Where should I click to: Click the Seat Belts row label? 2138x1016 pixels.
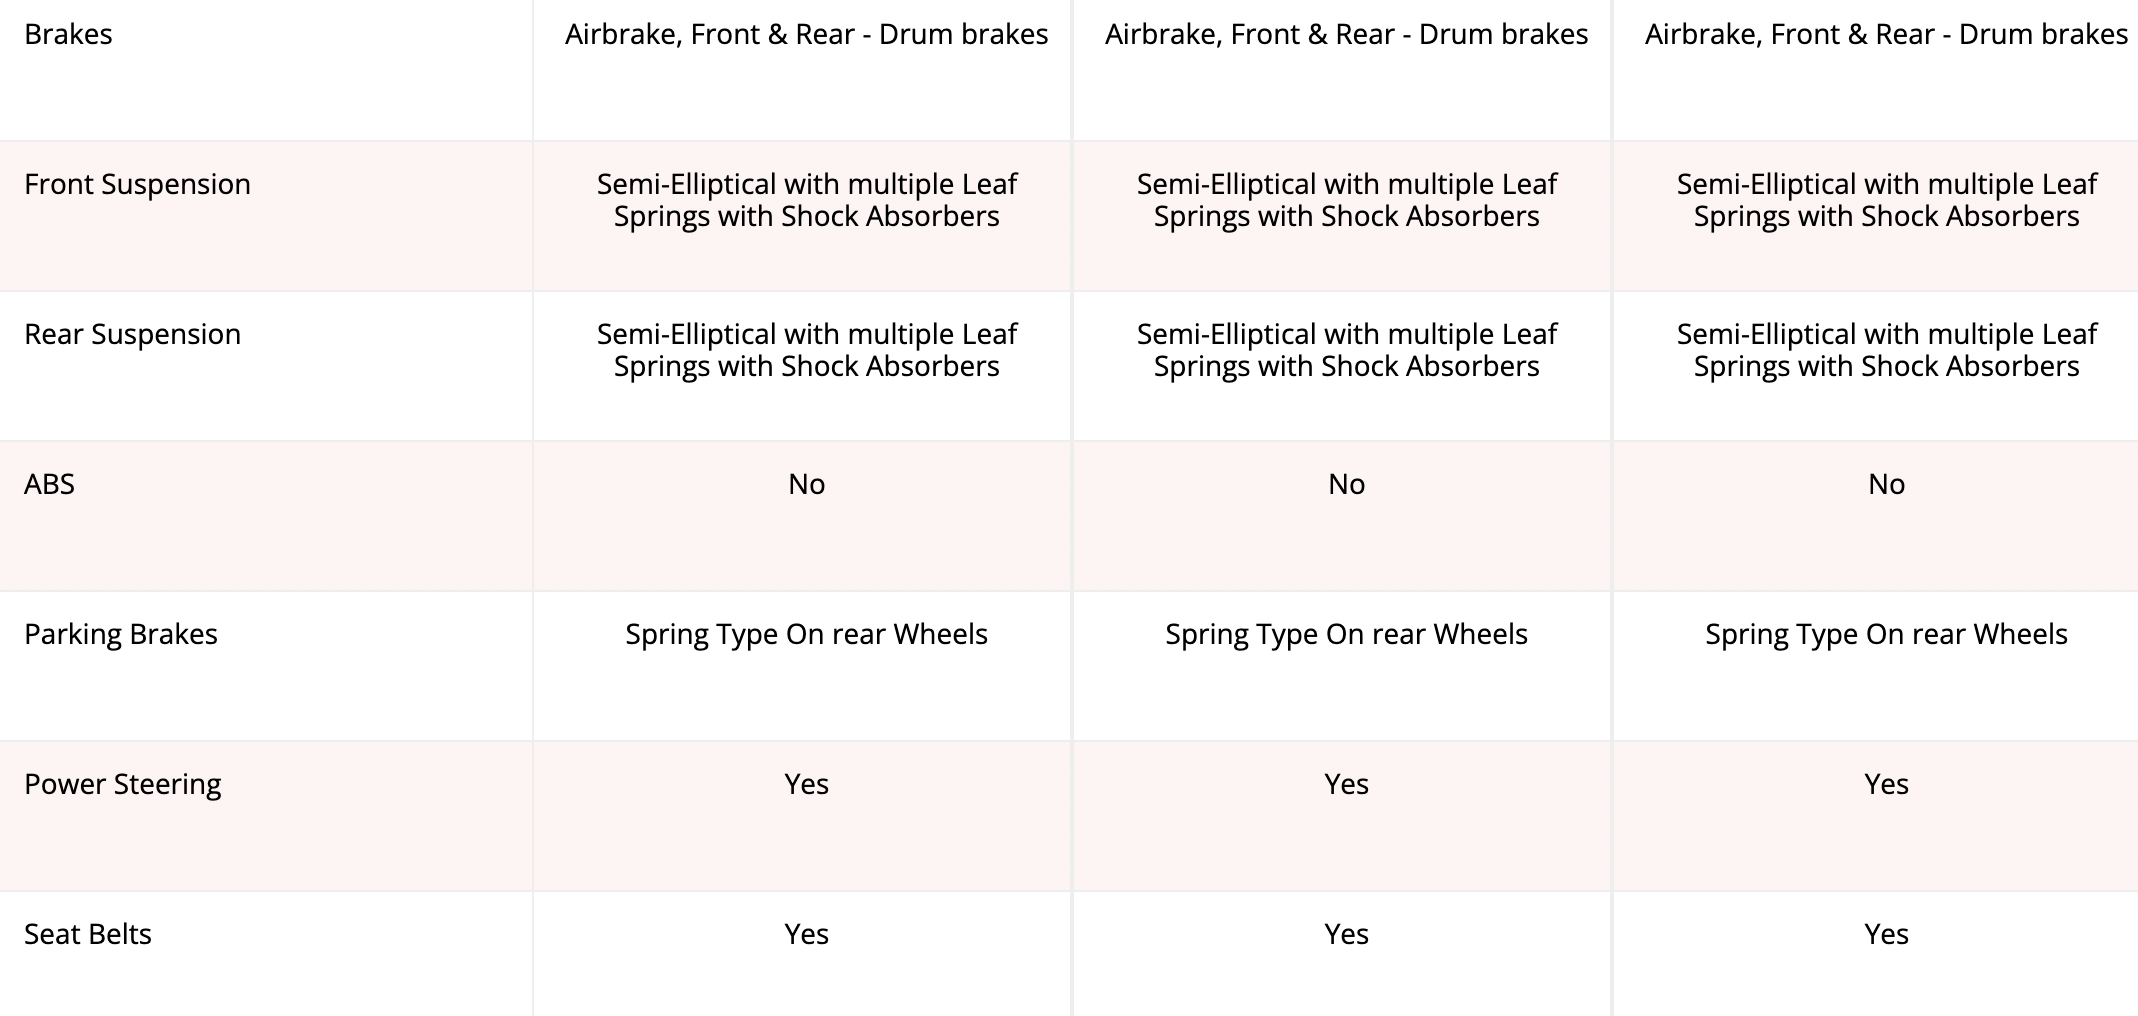tap(88, 934)
